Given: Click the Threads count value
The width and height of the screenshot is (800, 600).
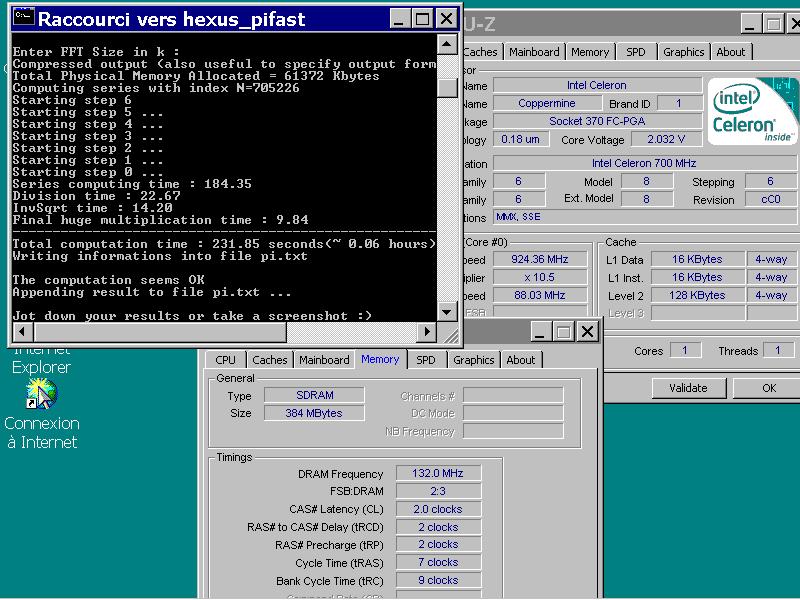Looking at the screenshot, I should pyautogui.click(x=778, y=350).
